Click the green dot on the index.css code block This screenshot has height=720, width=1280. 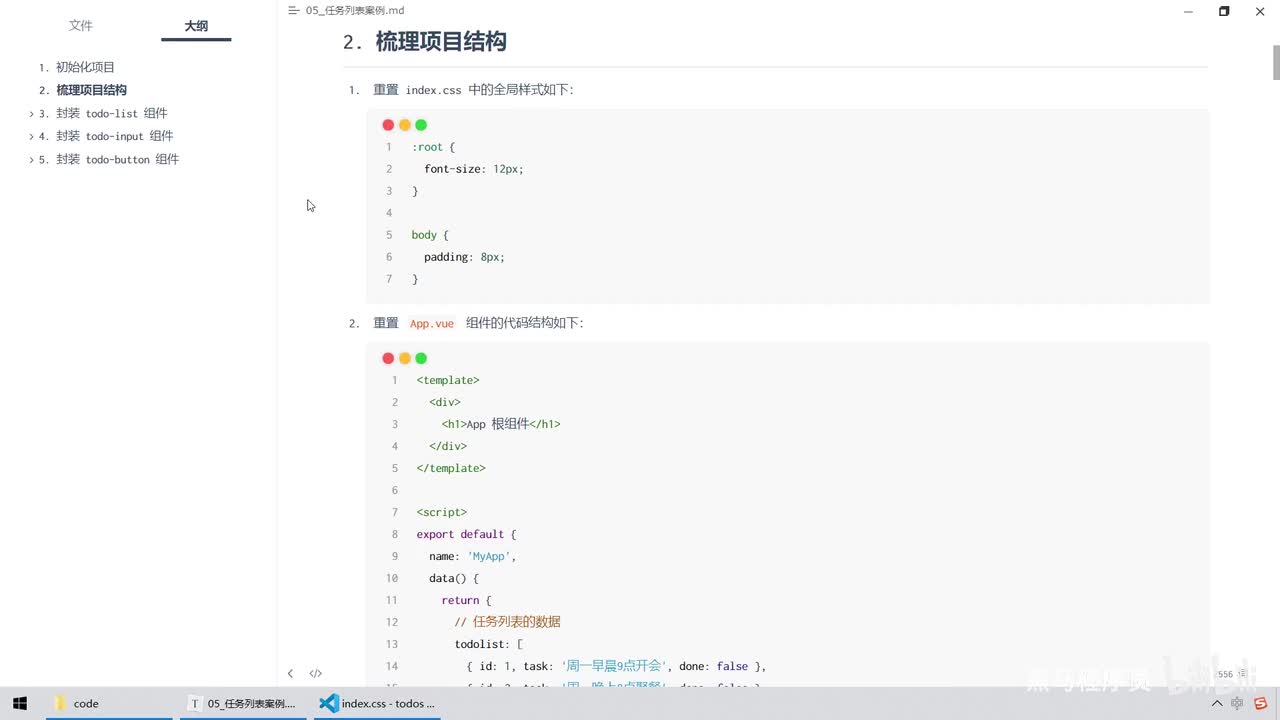(421, 125)
